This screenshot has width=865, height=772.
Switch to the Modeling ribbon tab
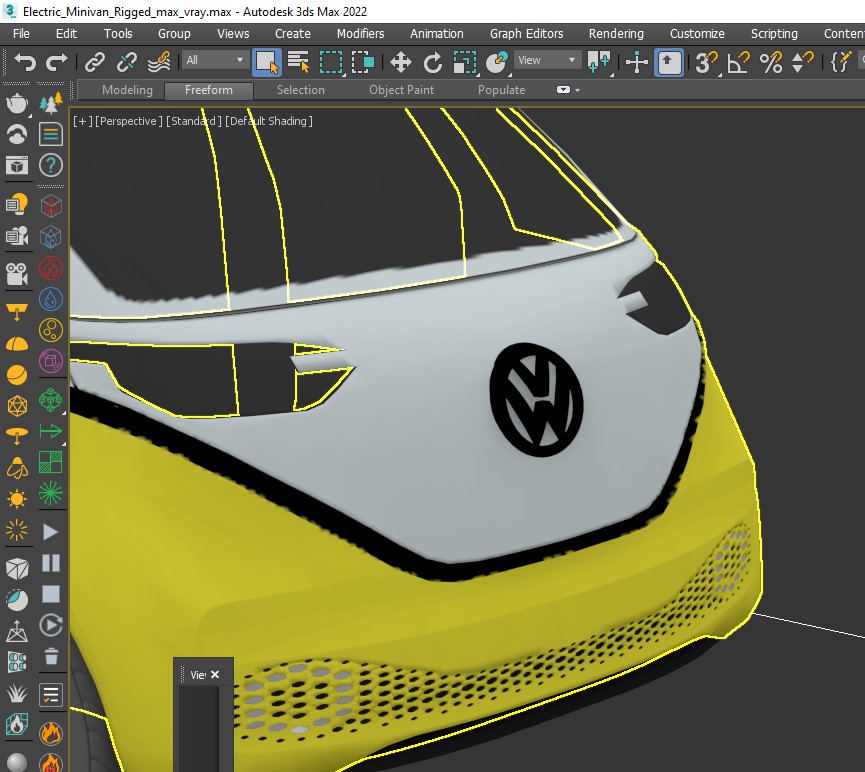127,90
